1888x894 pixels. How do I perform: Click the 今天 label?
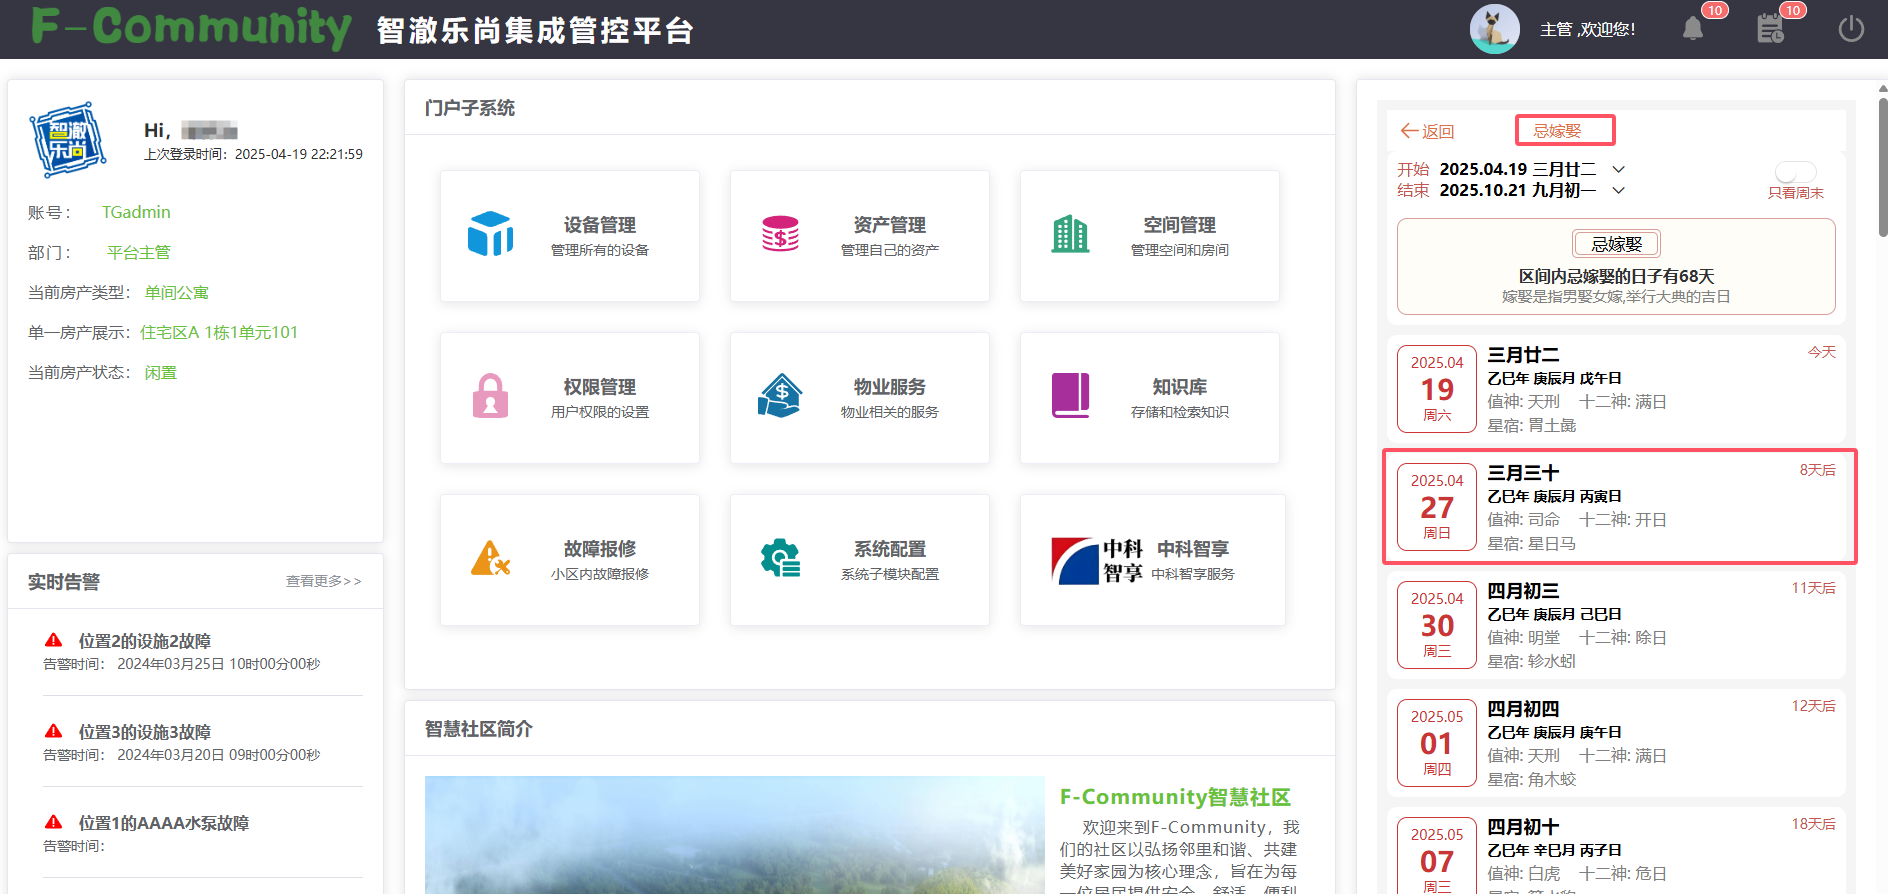pos(1821,352)
